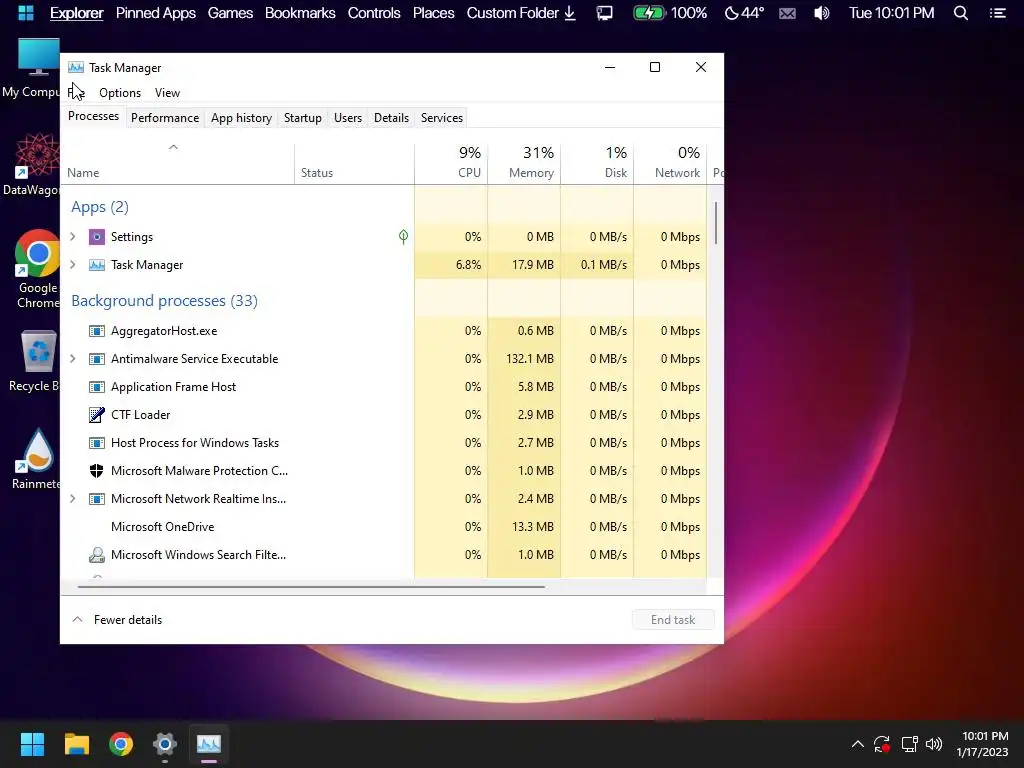This screenshot has width=1024, height=768.
Task: Click the search magnifier in top bar
Action: pos(961,13)
